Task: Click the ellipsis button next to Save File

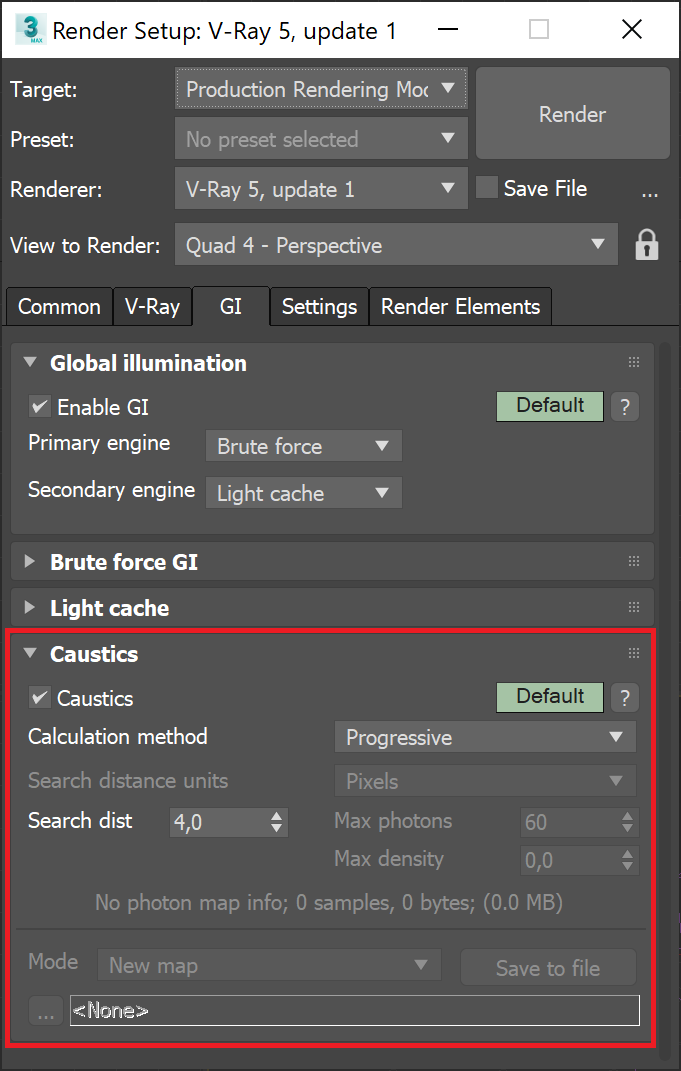Action: [x=650, y=190]
